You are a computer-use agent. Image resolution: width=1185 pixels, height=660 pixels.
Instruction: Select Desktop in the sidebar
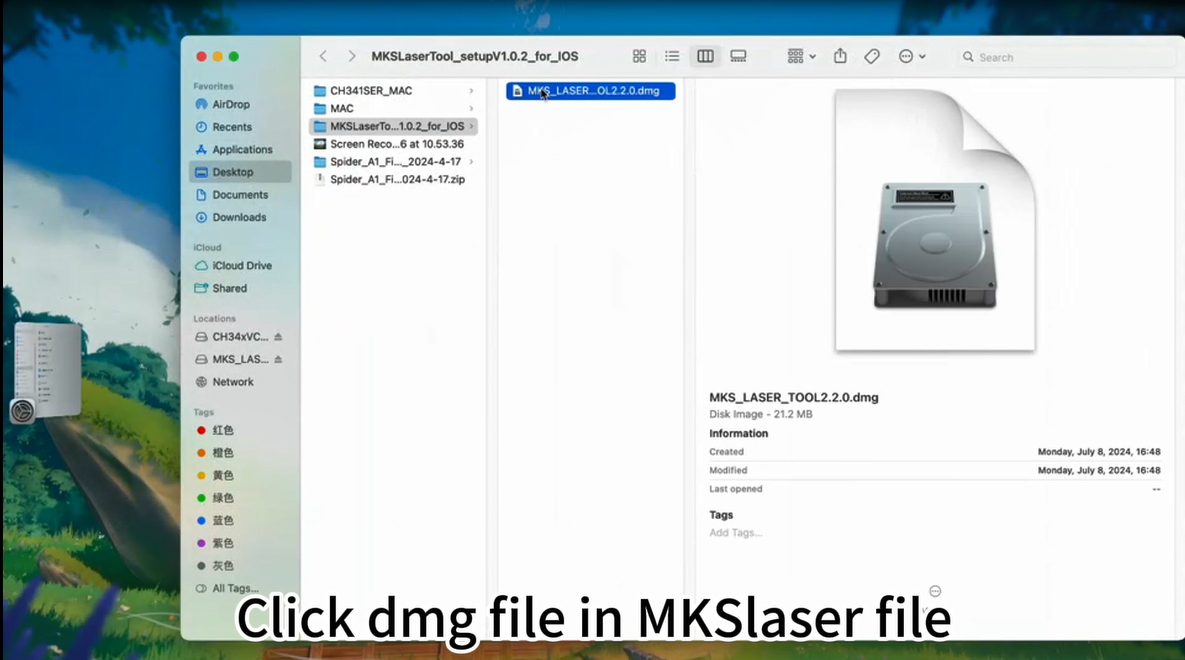point(240,172)
